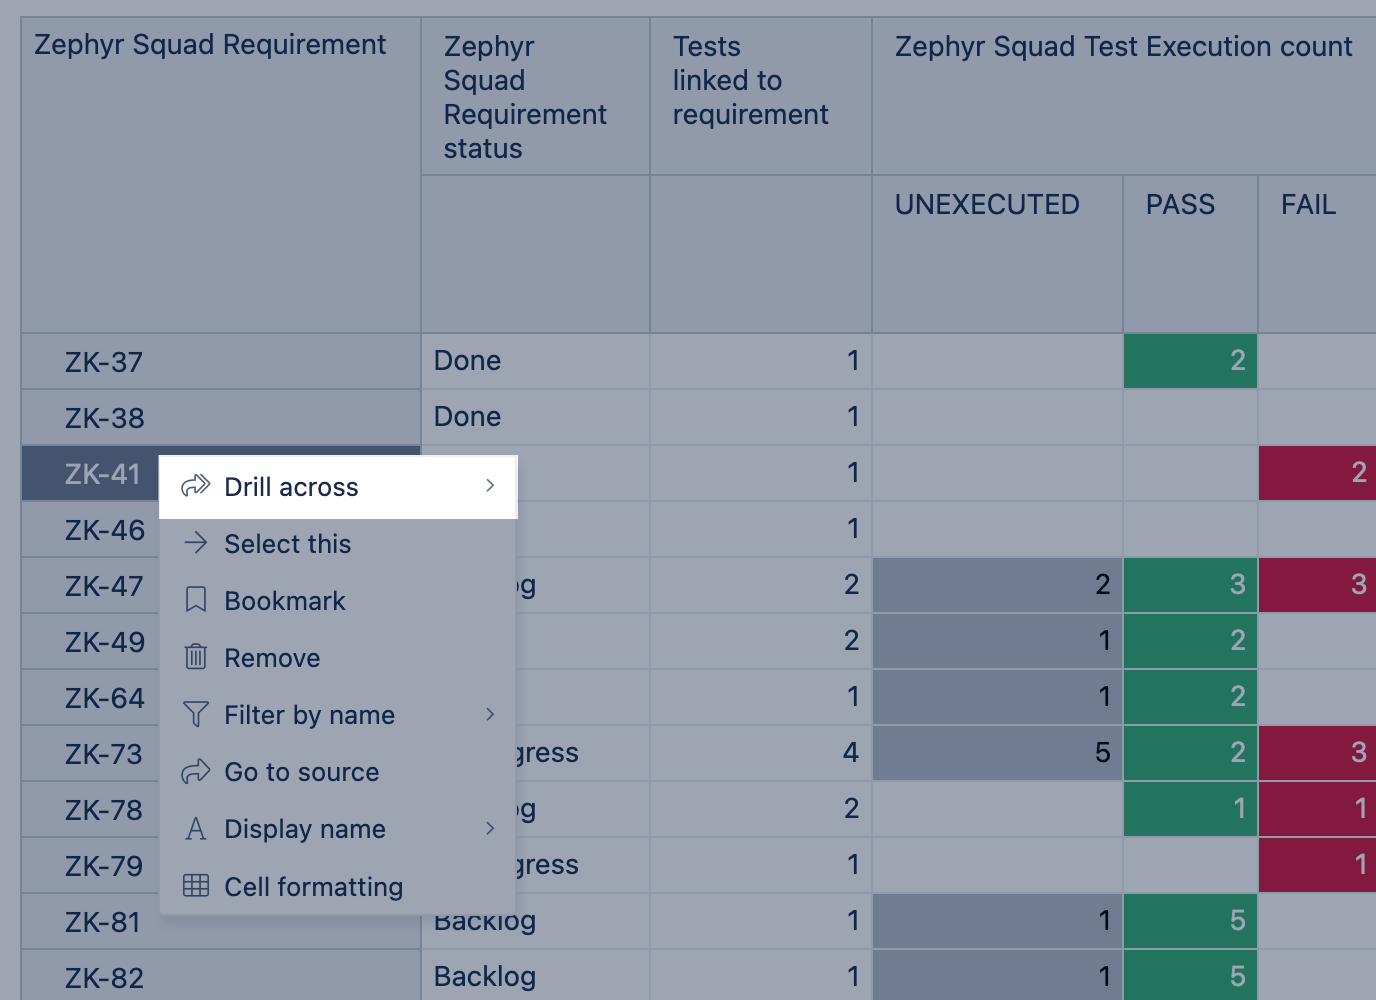This screenshot has width=1376, height=1000.
Task: Click the Drill across arrow icon
Action: point(195,486)
